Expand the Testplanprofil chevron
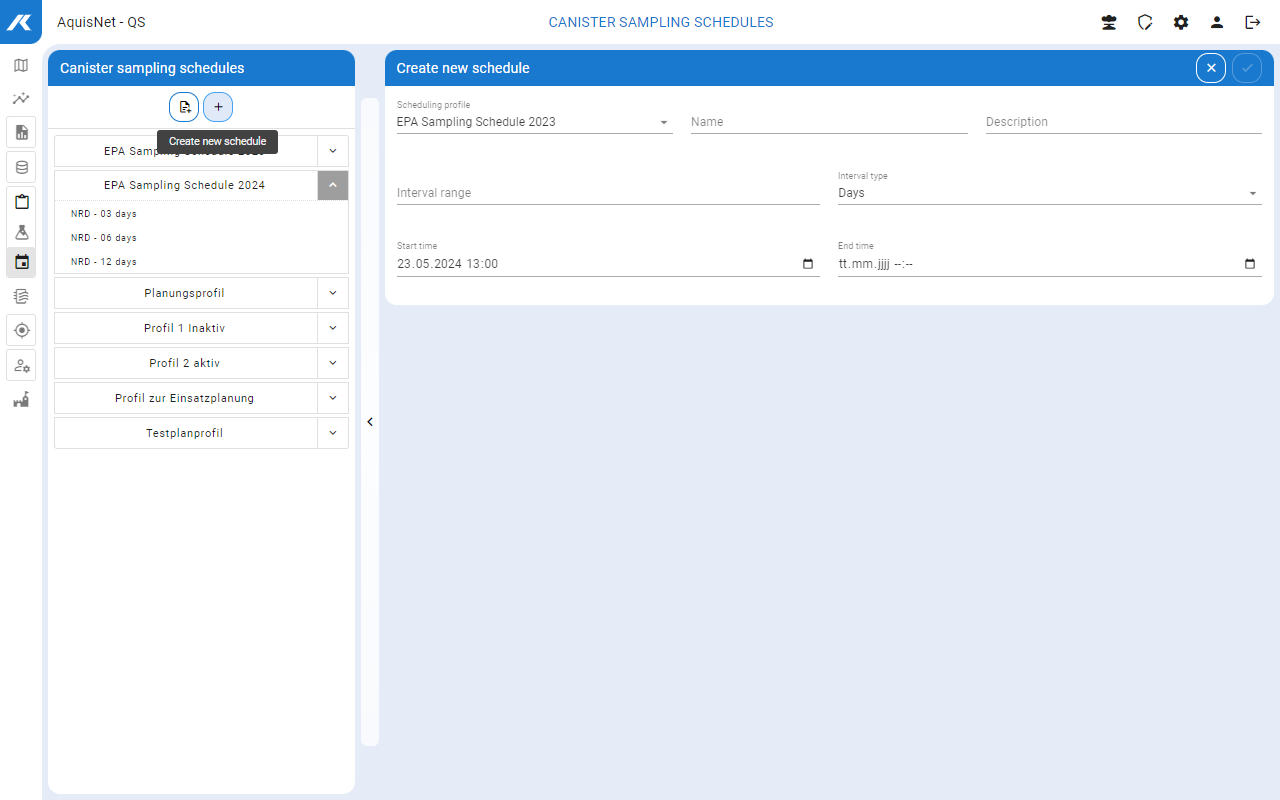Screen dimensions: 1280x800 (333, 433)
